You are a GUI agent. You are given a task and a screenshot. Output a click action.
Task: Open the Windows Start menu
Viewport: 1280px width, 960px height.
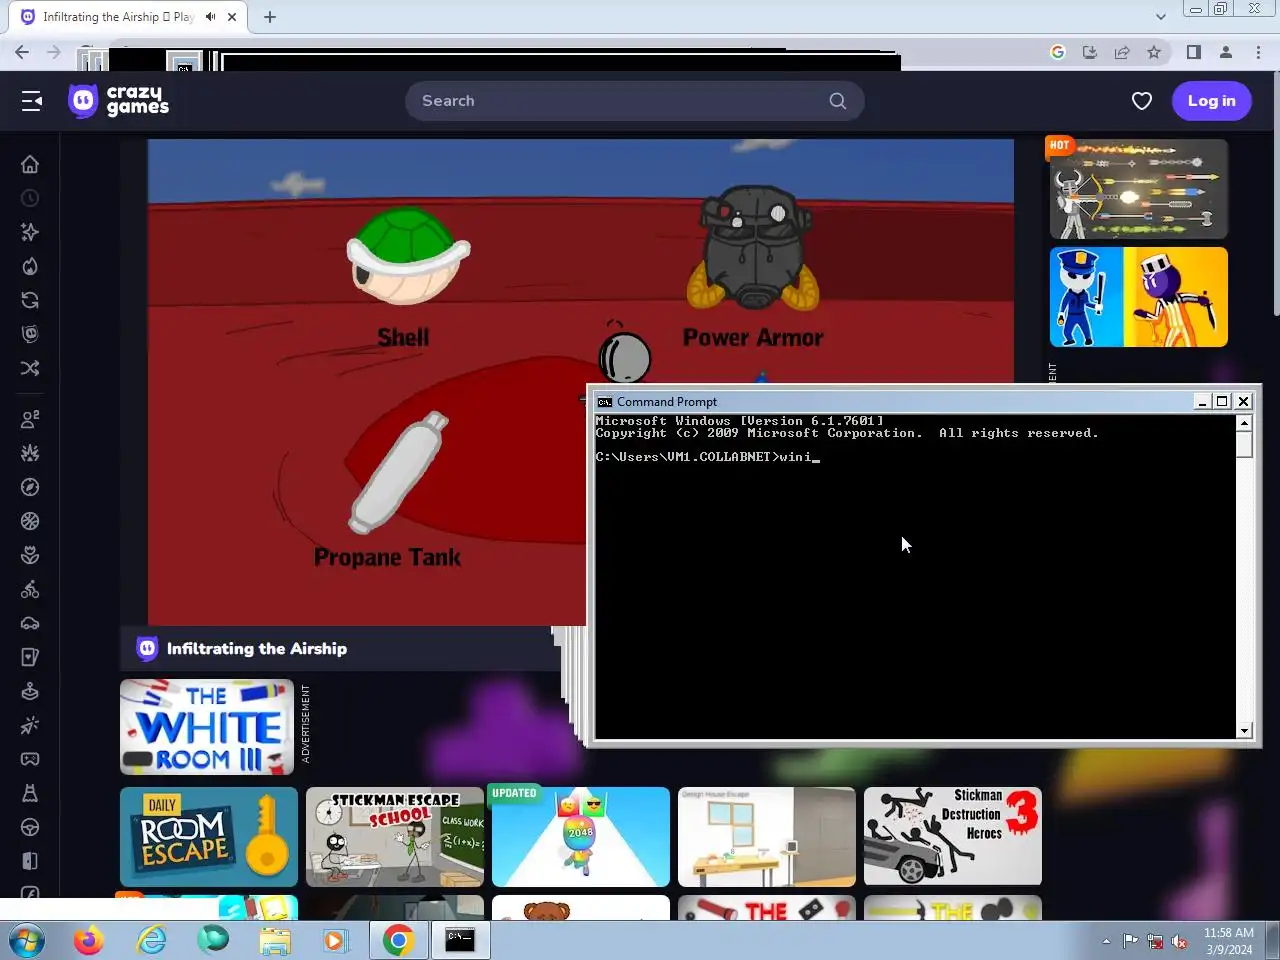(x=26, y=941)
